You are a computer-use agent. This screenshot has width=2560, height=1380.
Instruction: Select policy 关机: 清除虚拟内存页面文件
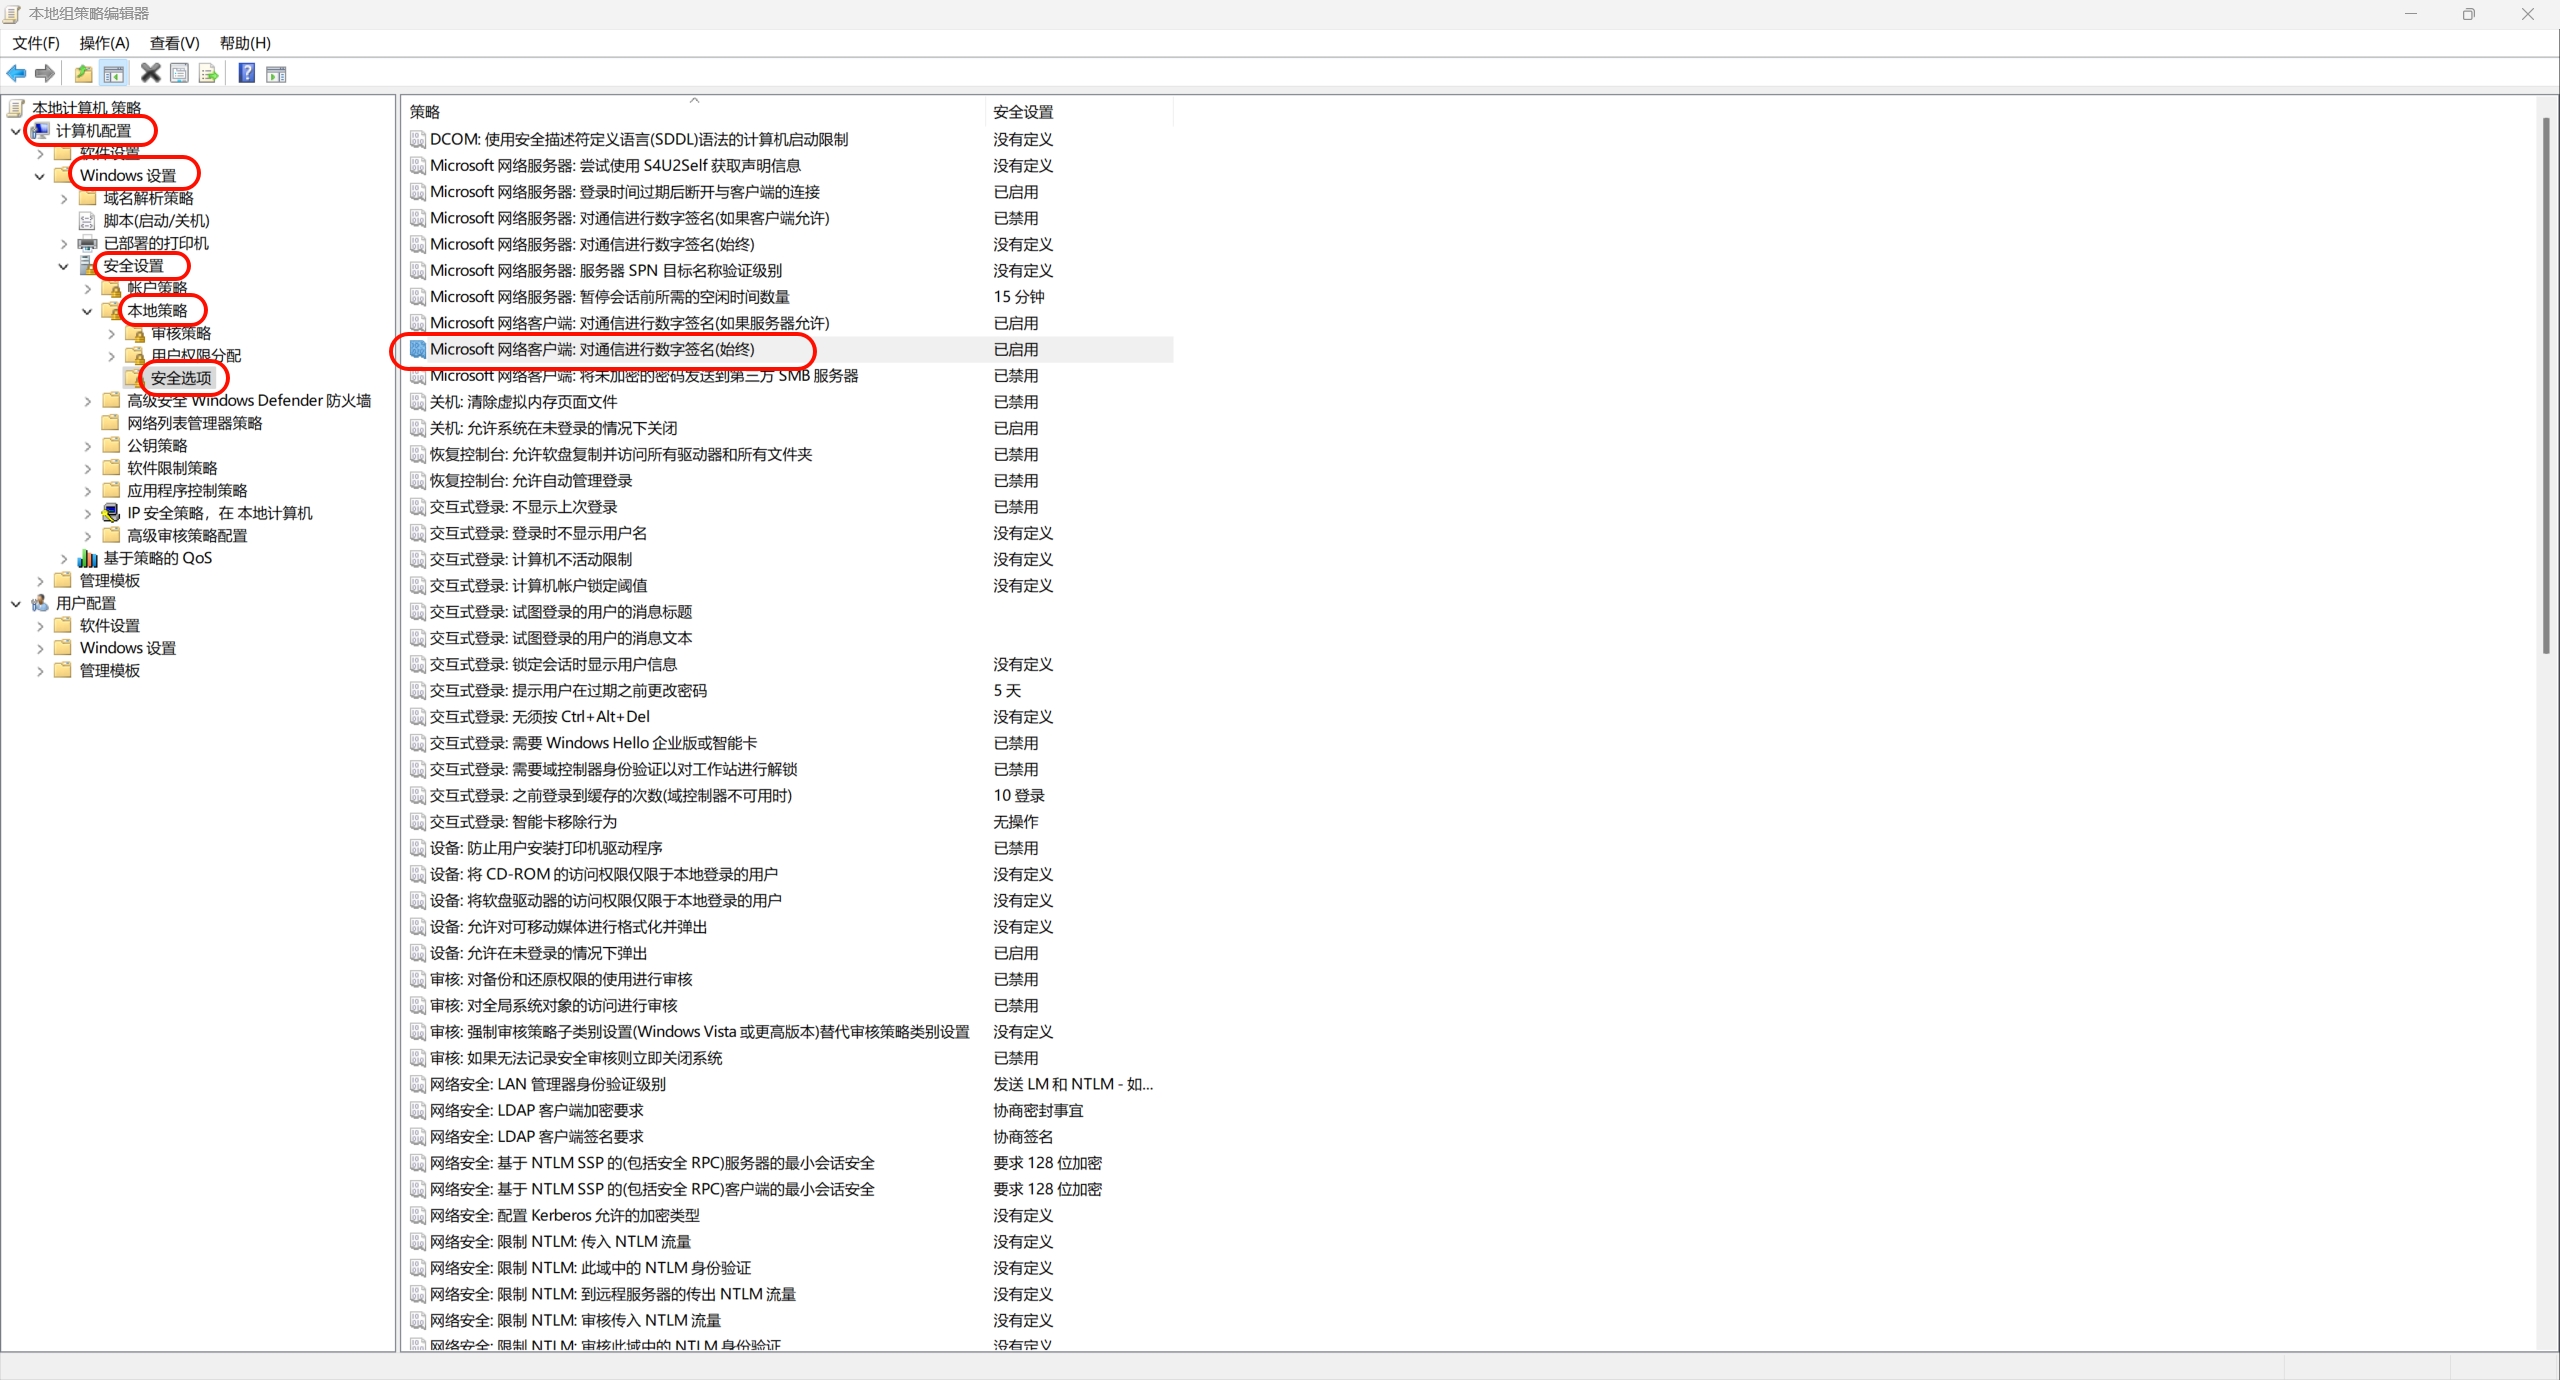click(x=523, y=402)
